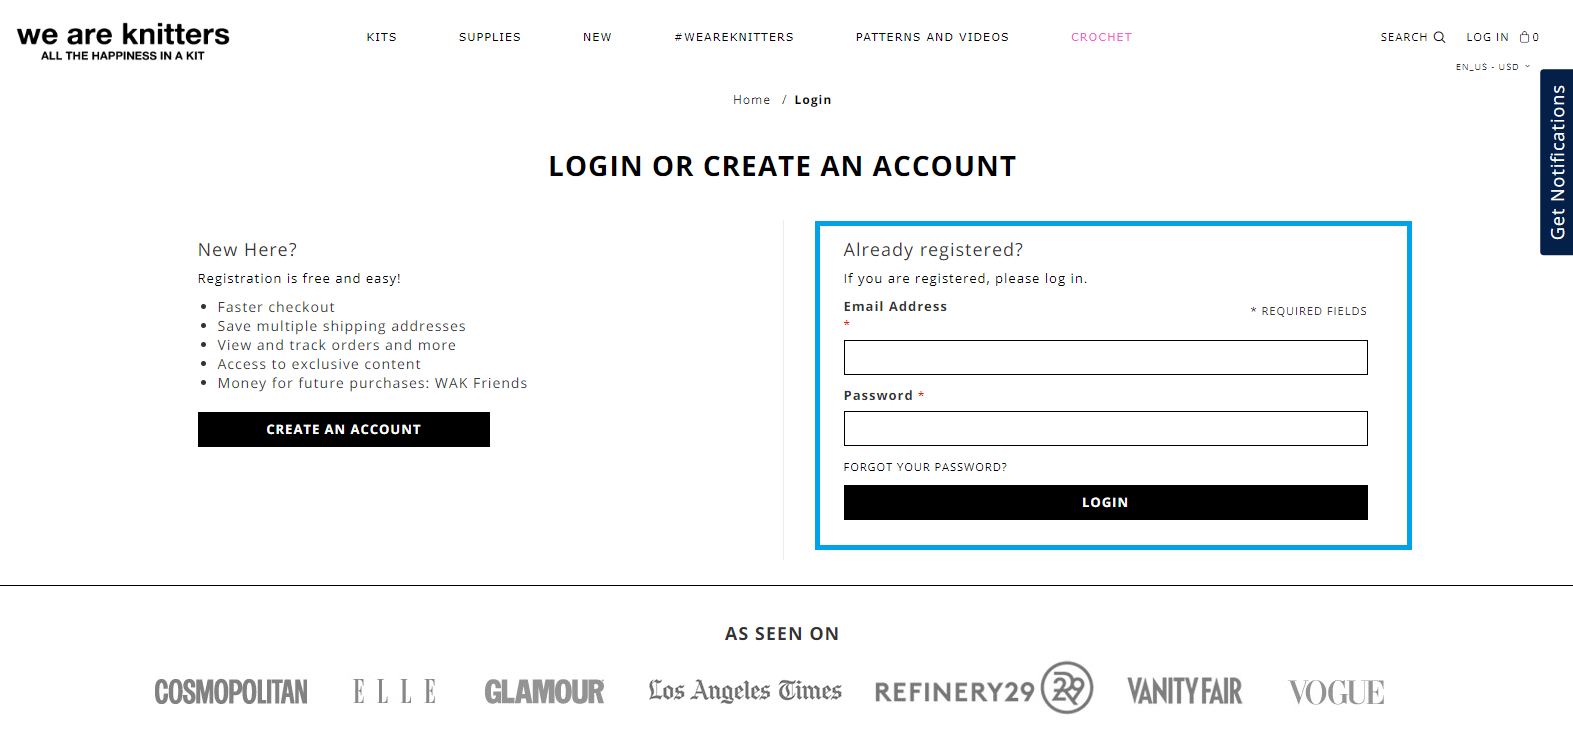Click the Vogue logo

point(1336,692)
